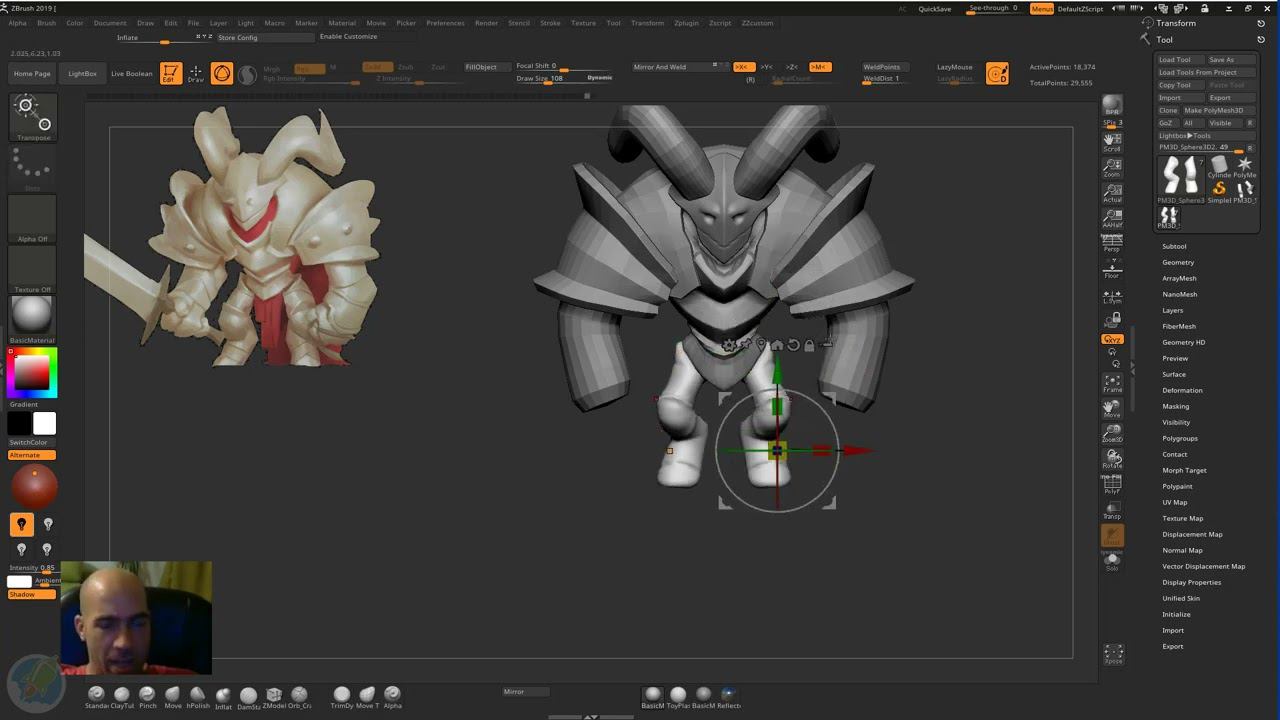This screenshot has width=1280, height=720.
Task: Toggle Persp perspective view
Action: tap(1112, 242)
